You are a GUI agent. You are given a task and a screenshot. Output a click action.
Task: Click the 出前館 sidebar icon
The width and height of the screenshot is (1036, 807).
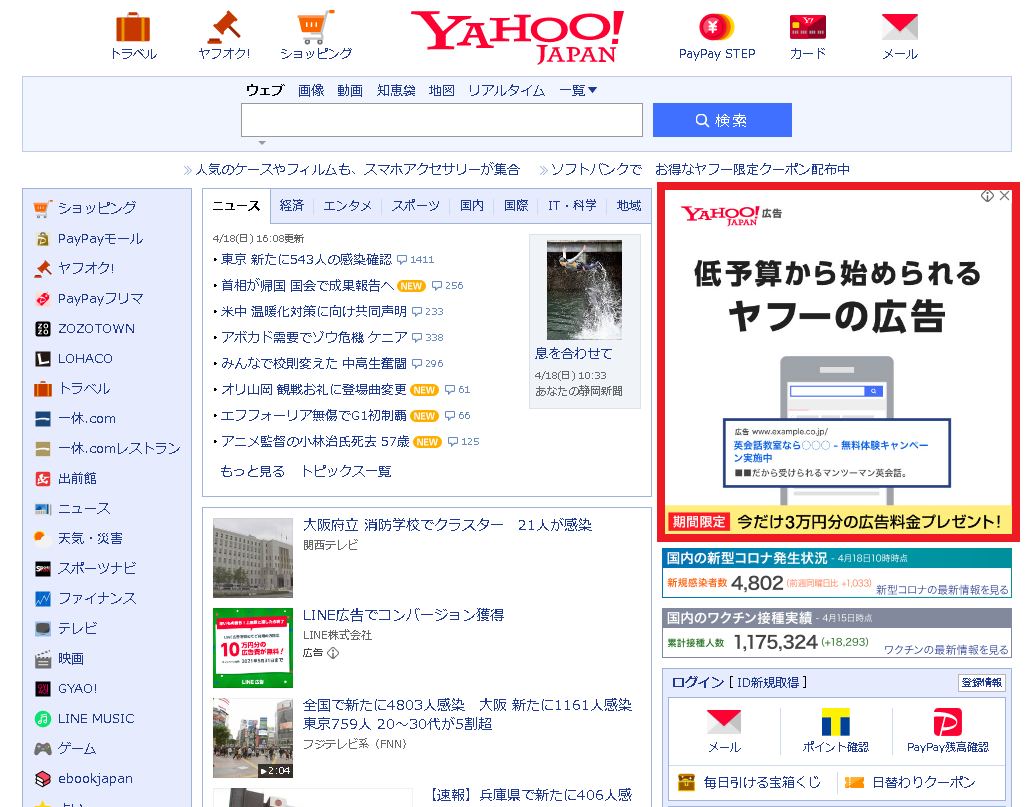point(42,479)
